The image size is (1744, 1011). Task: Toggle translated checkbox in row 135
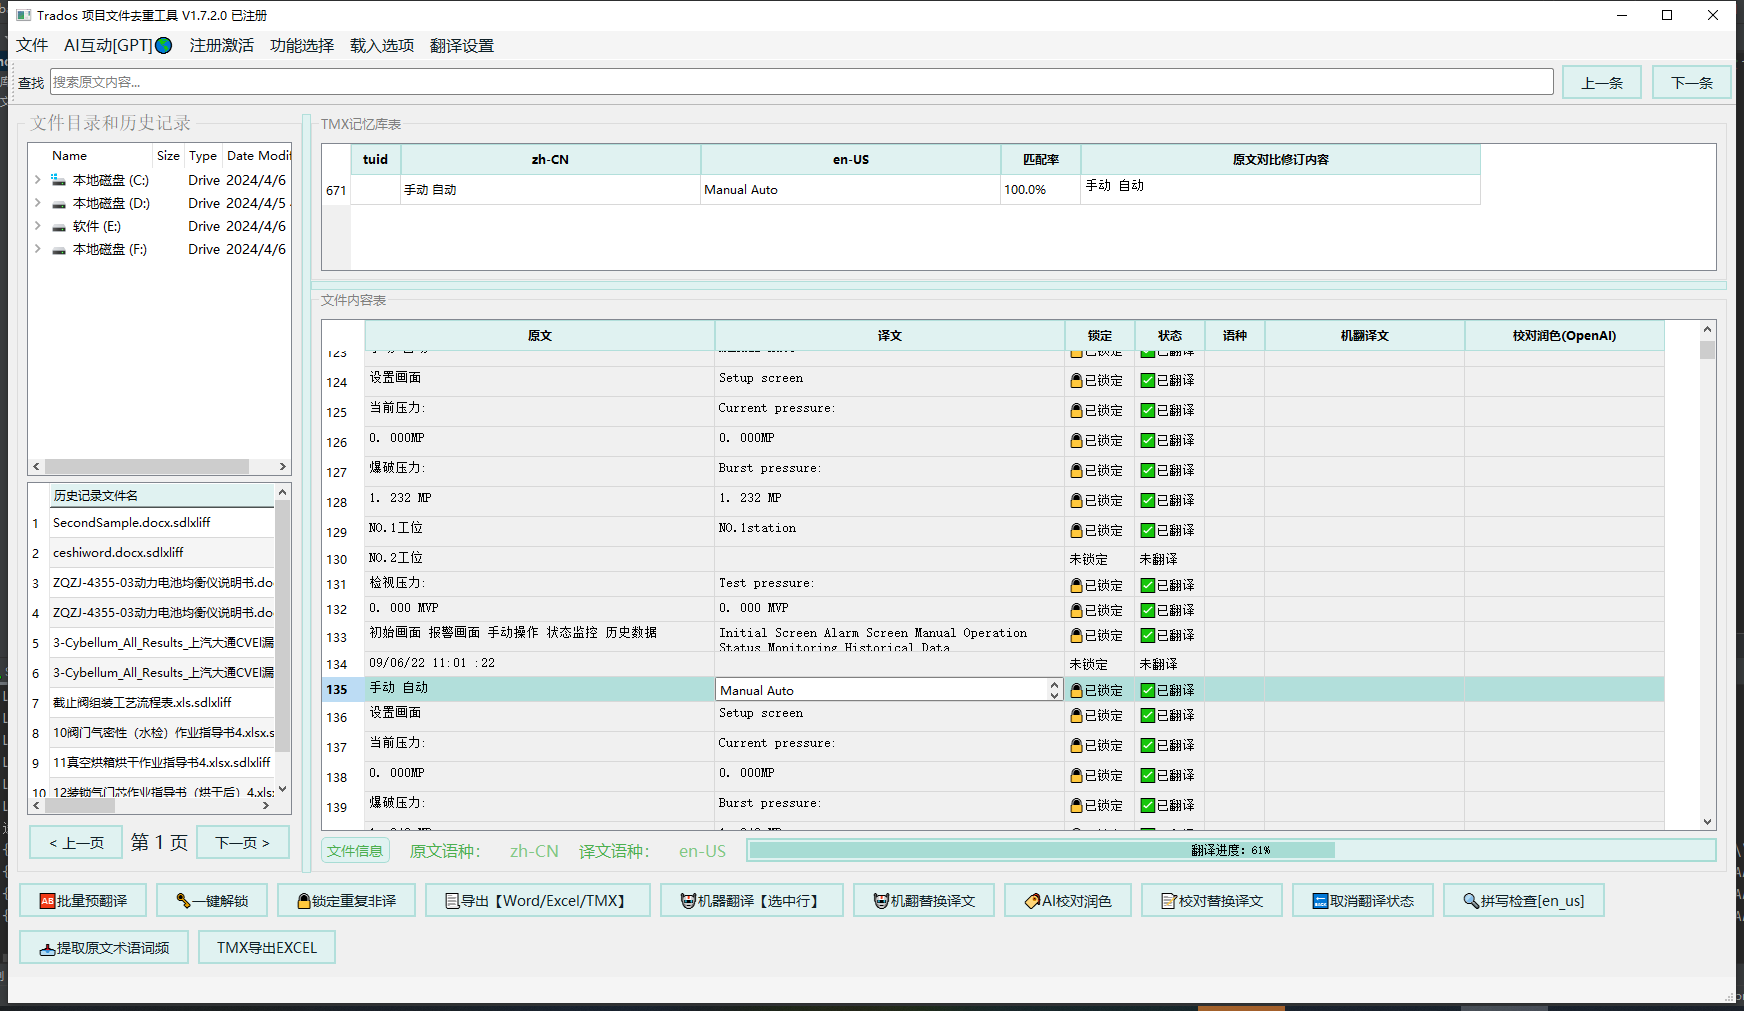point(1148,690)
